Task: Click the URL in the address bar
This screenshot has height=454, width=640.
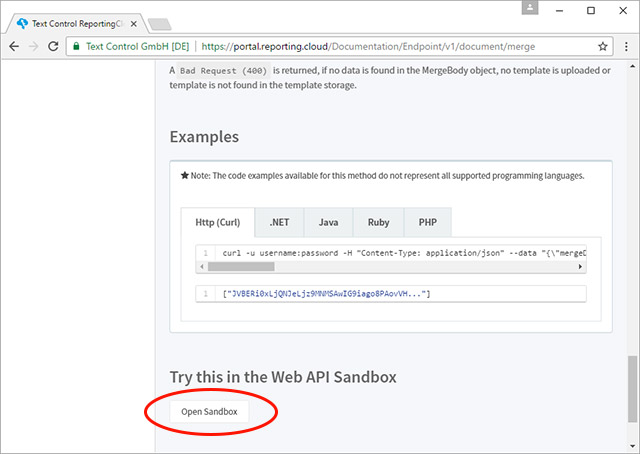Action: (368, 47)
